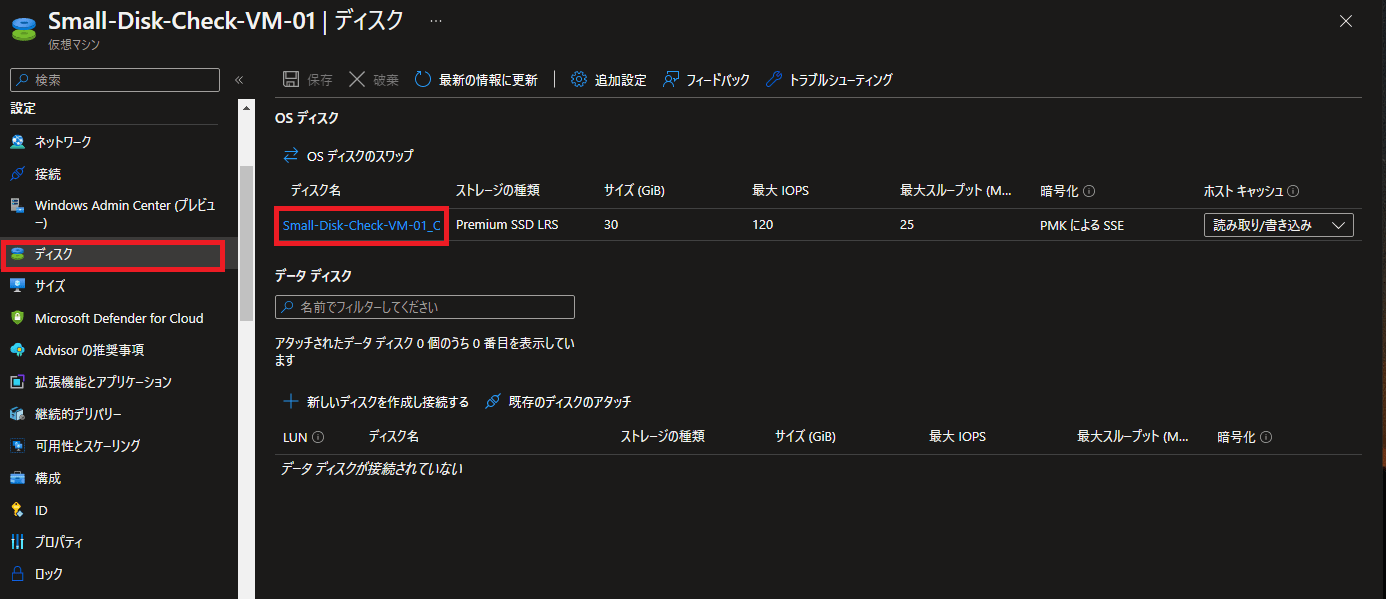Viewport: 1386px width, 599px height.
Task: Click the OS ディスク section heading
Action: pyautogui.click(x=307, y=118)
